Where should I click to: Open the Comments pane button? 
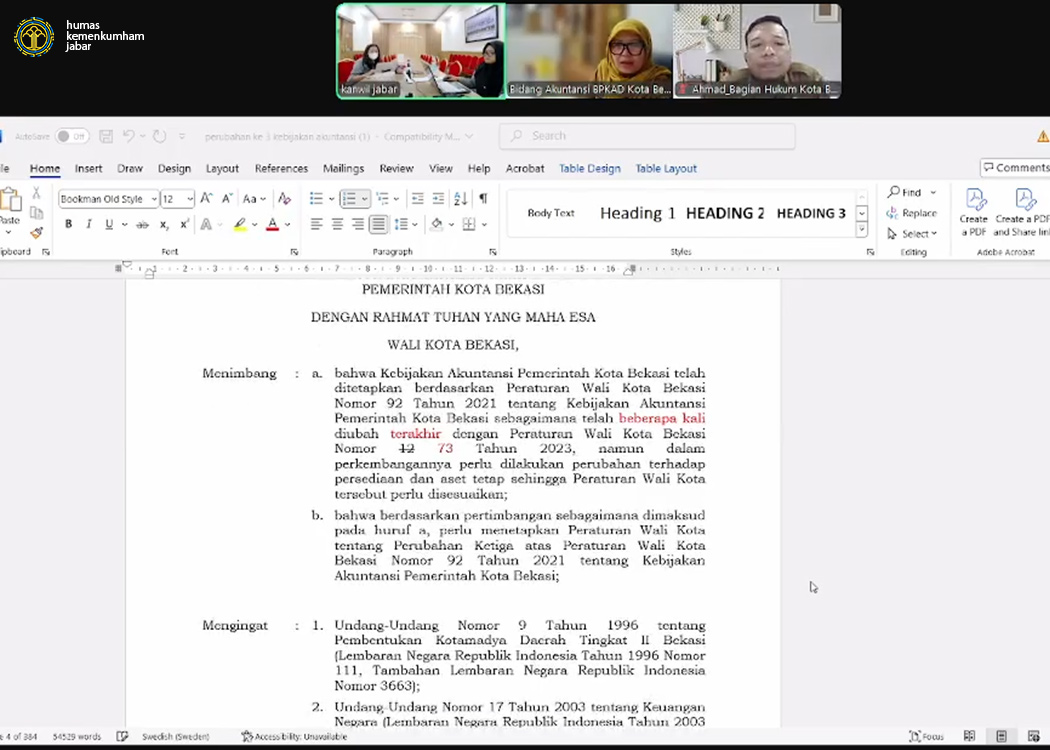pyautogui.click(x=1015, y=168)
